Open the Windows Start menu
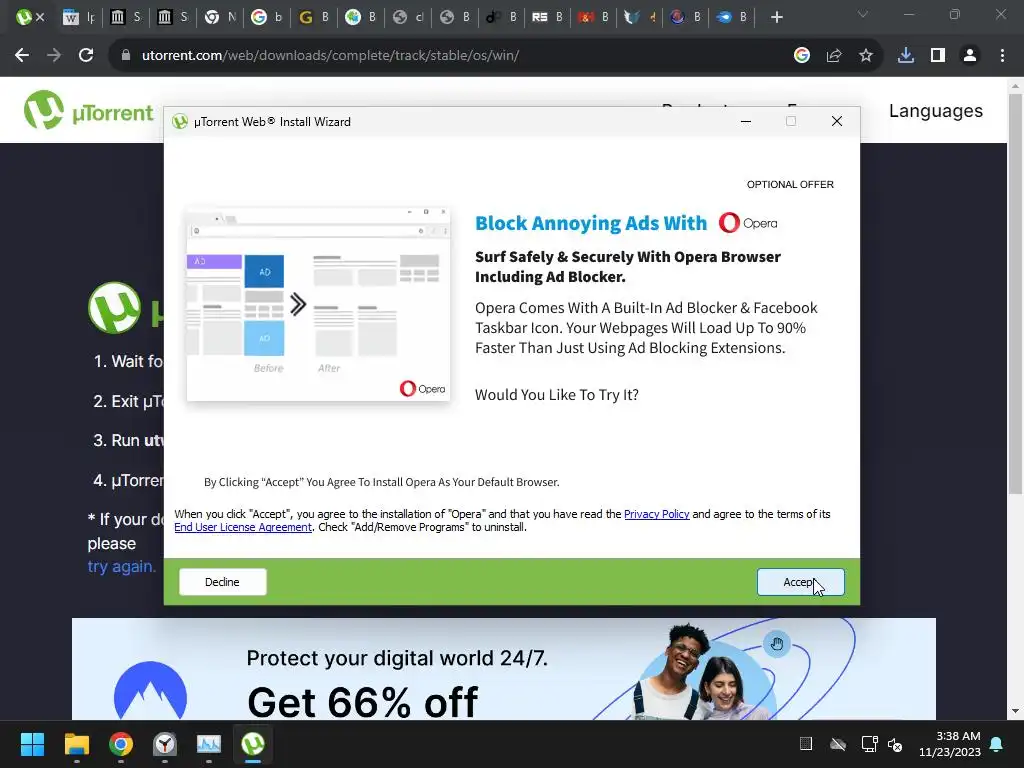The image size is (1024, 768). tap(32, 744)
